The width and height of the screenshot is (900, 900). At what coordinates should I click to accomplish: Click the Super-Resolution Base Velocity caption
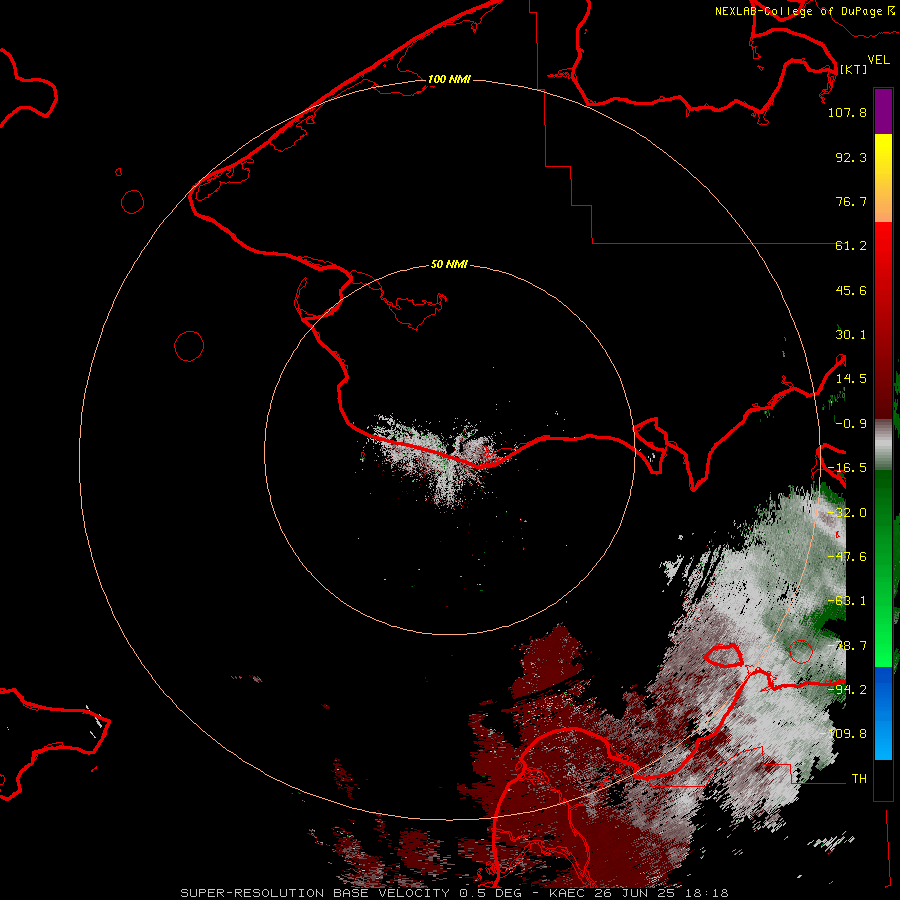click(454, 893)
